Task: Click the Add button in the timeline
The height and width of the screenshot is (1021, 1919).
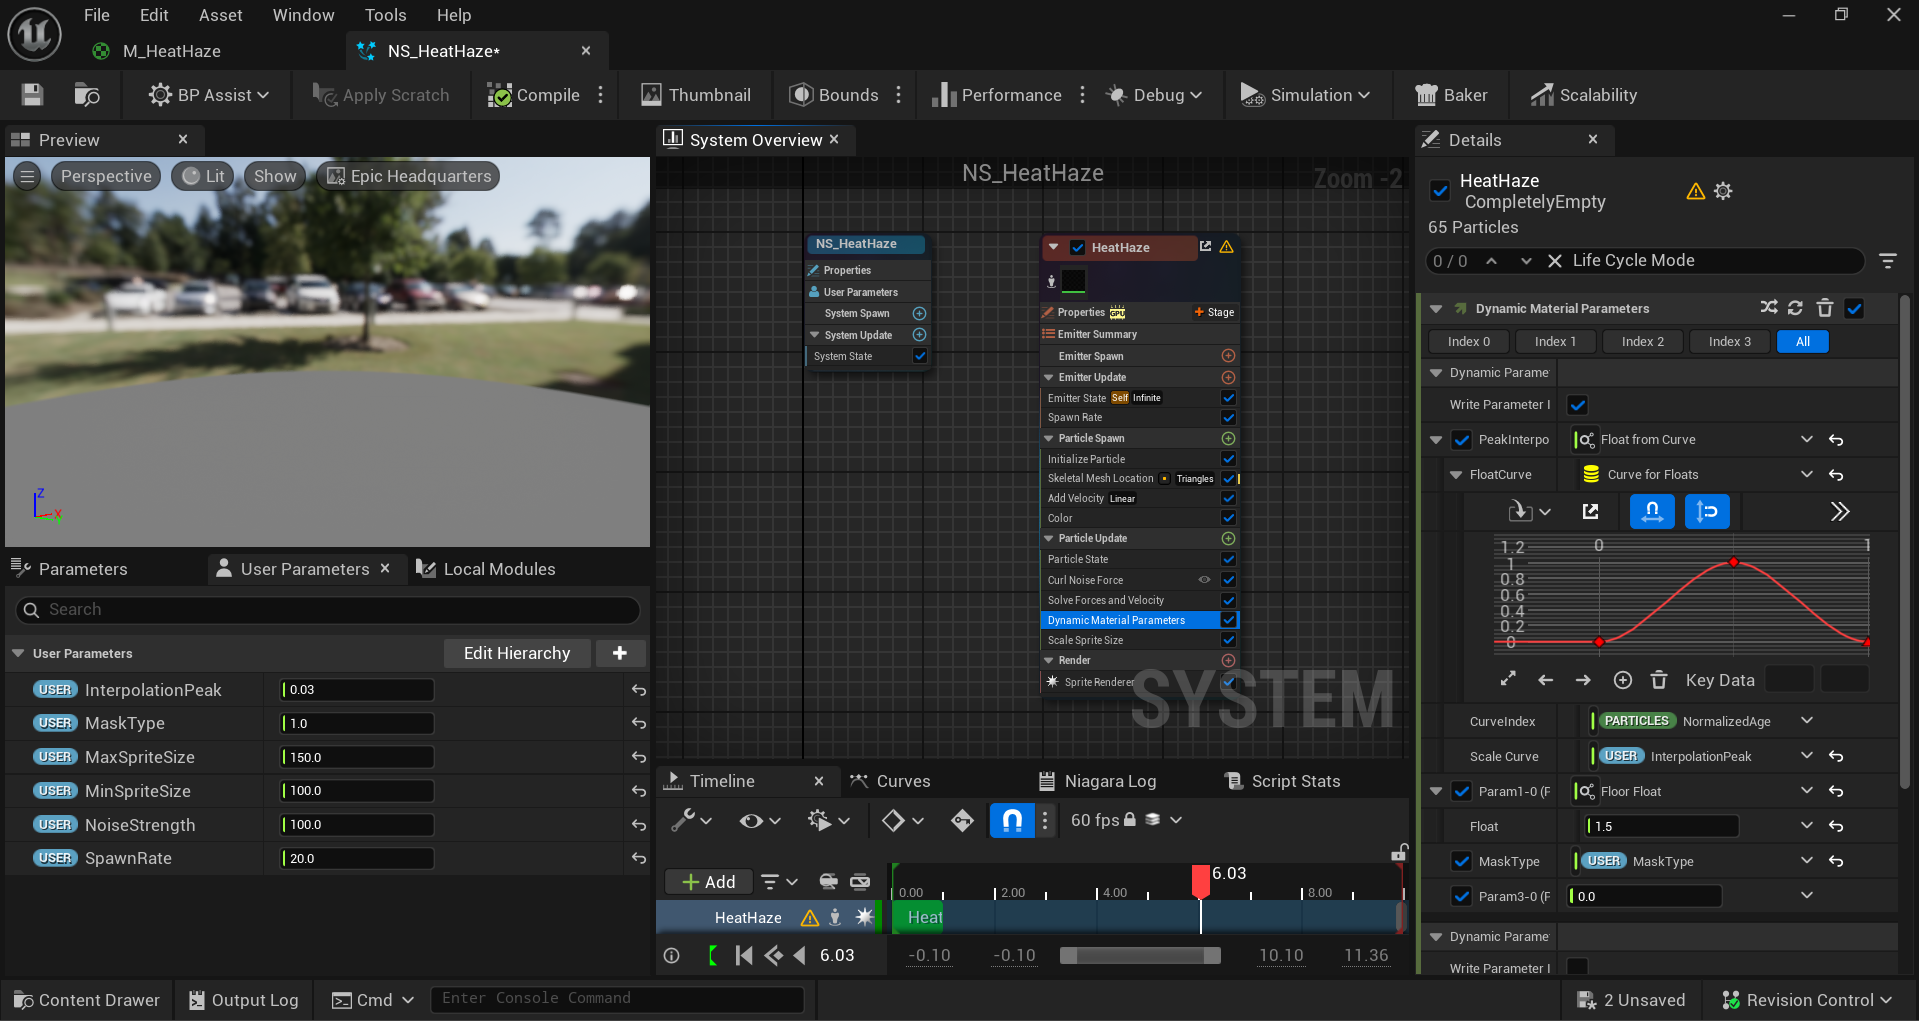Action: (708, 881)
